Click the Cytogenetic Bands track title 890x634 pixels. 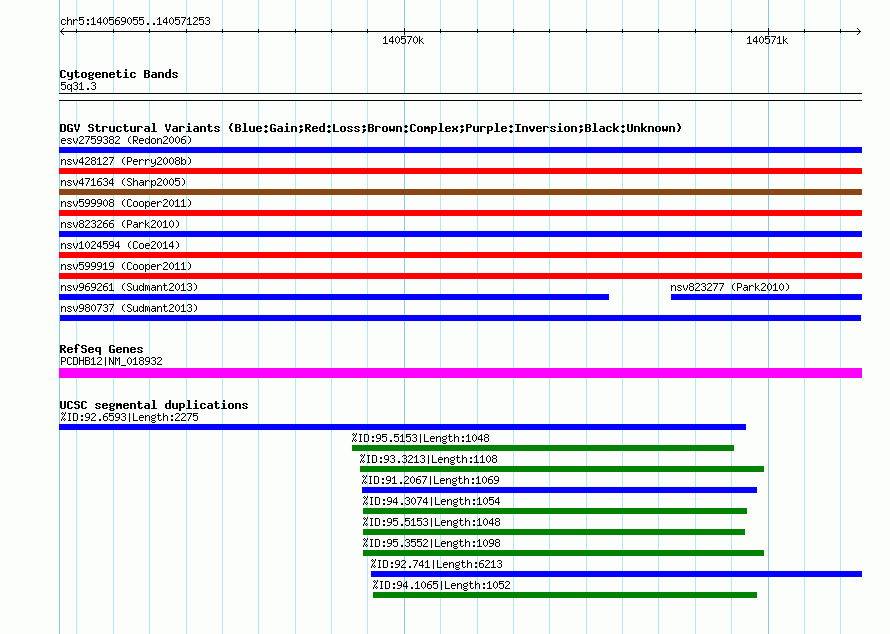point(119,74)
